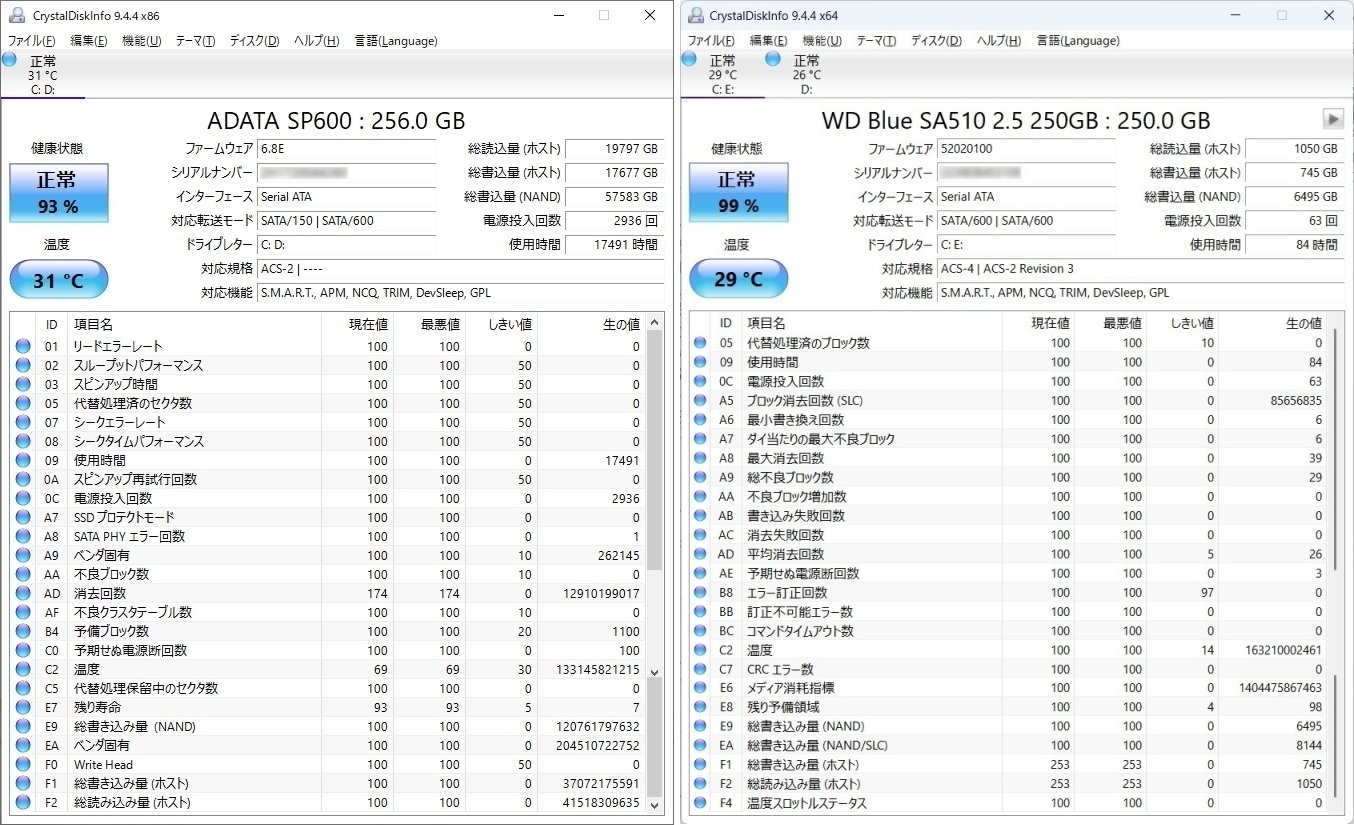This screenshot has width=1354, height=825.
Task: Click the scroll up arrow in x86 SMART list
Action: coord(655,322)
